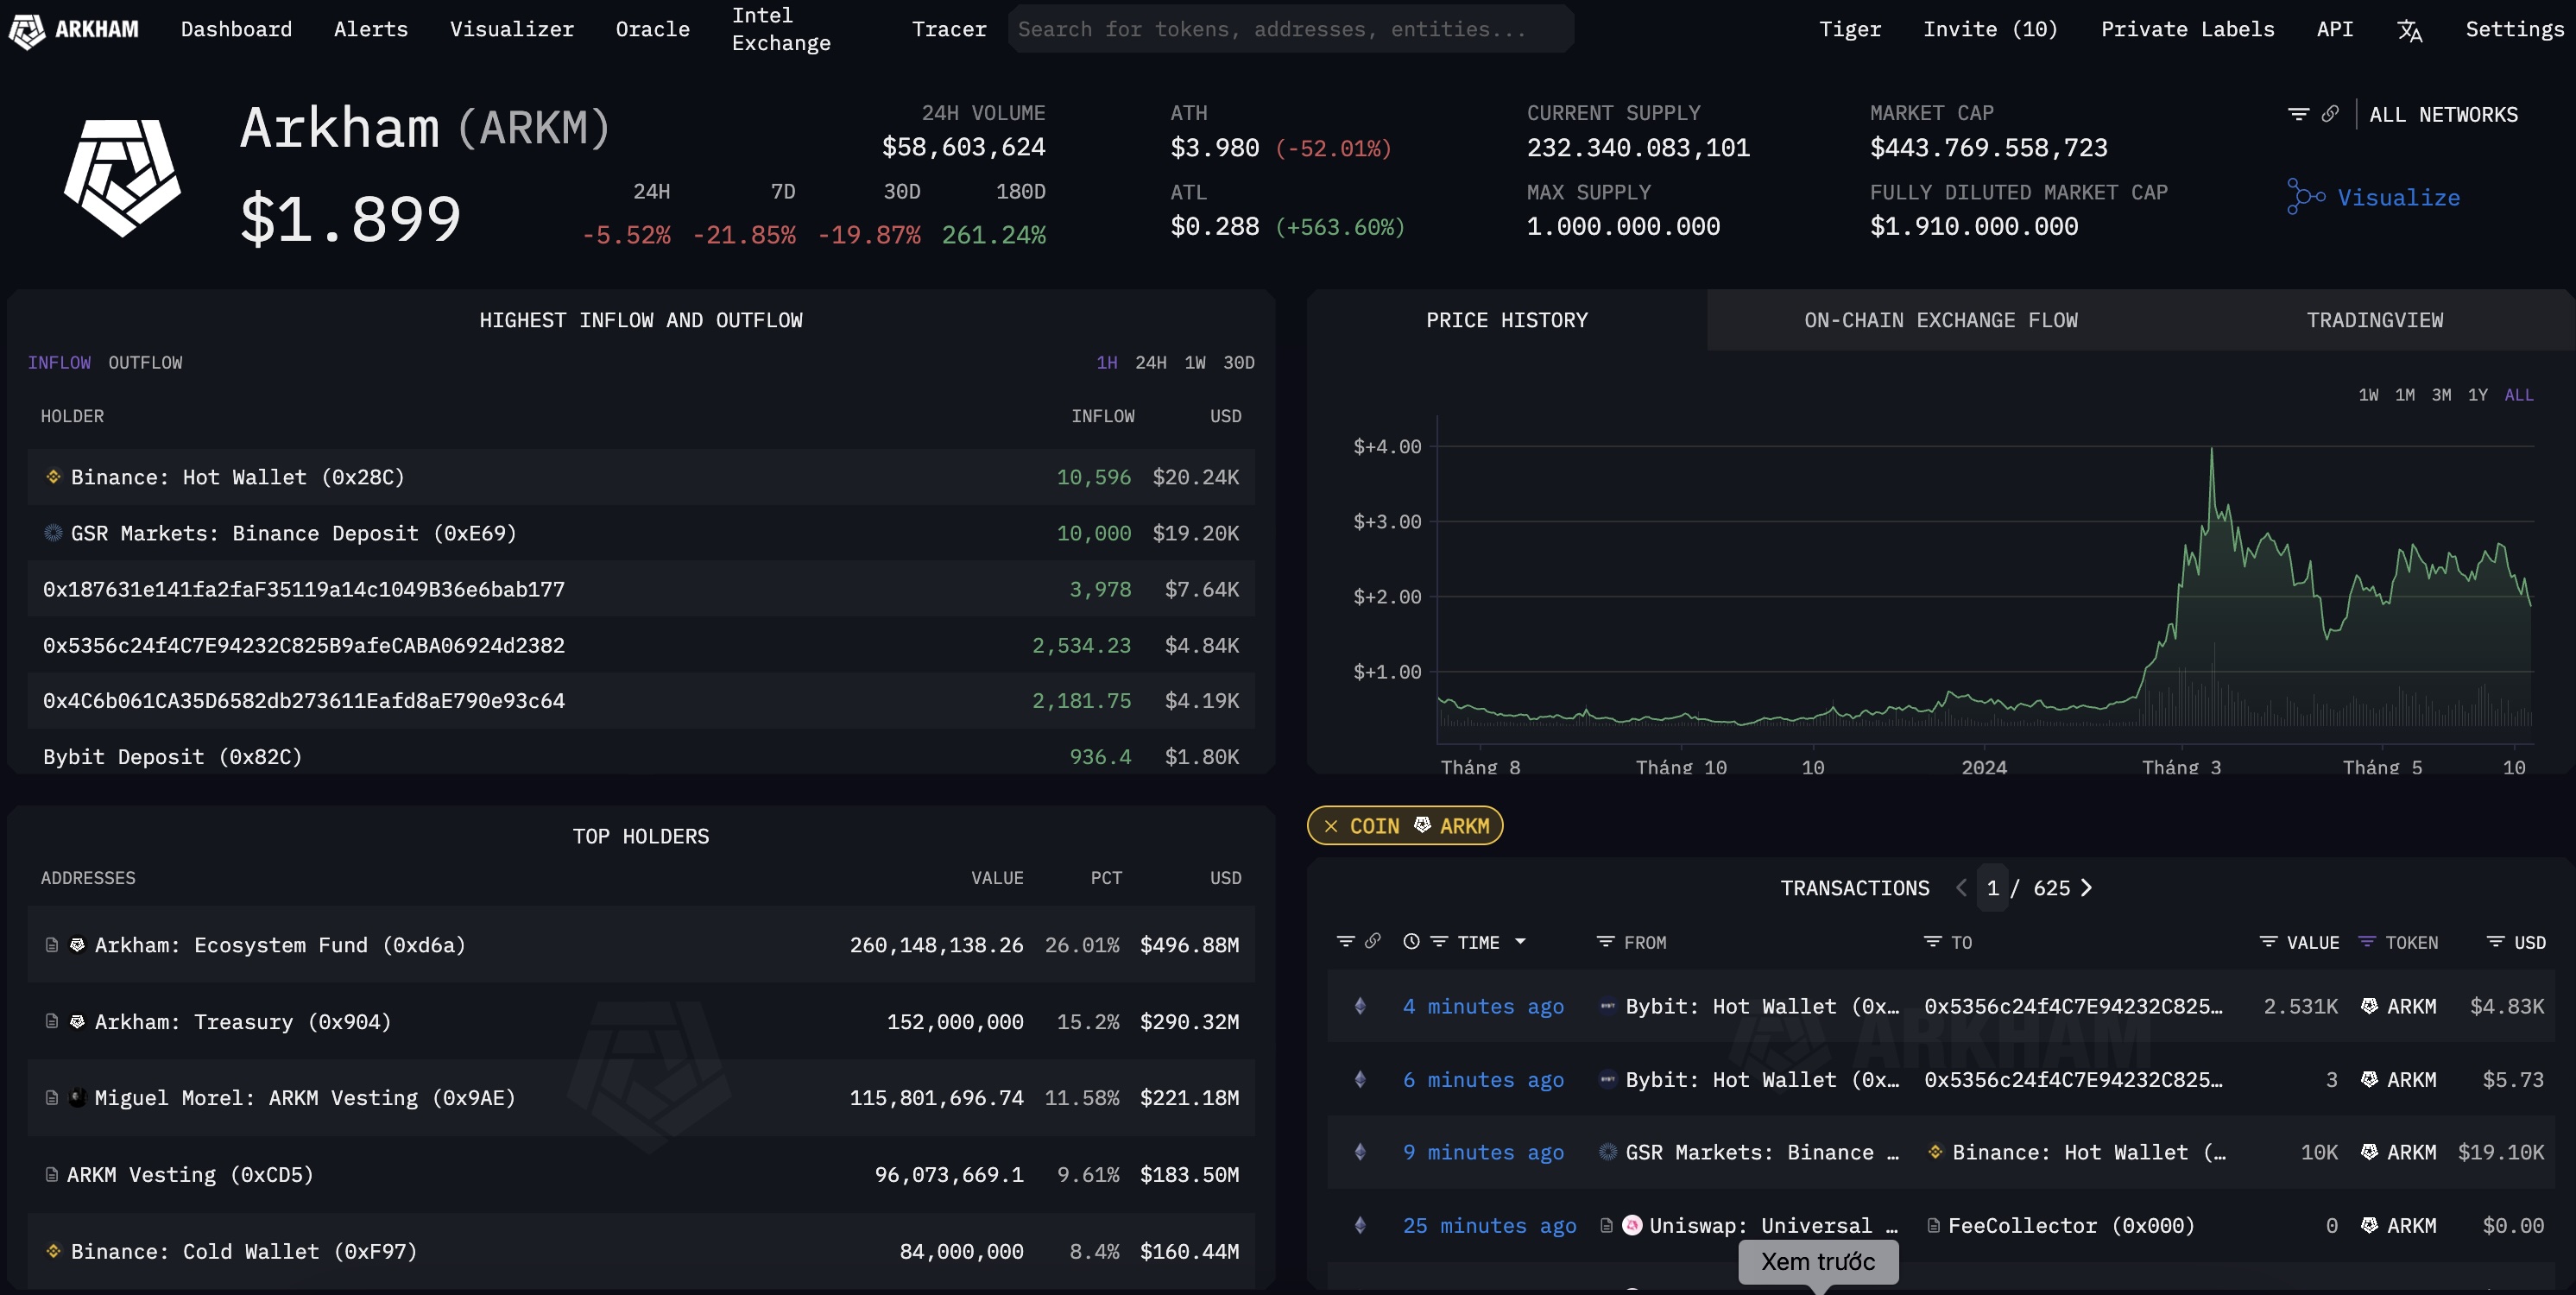
Task: Click the Arkham logo in the navbar
Action: coord(74,30)
